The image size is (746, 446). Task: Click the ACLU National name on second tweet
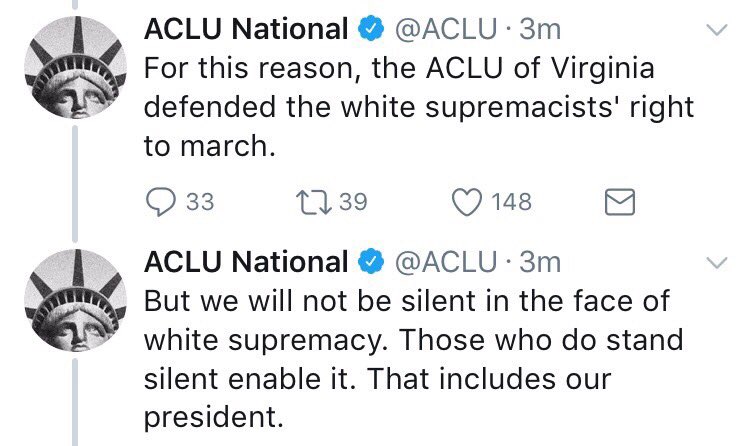pyautogui.click(x=247, y=263)
